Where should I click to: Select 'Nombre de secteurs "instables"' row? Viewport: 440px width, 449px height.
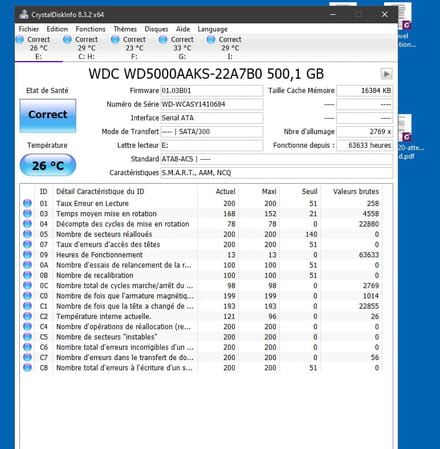[202, 337]
